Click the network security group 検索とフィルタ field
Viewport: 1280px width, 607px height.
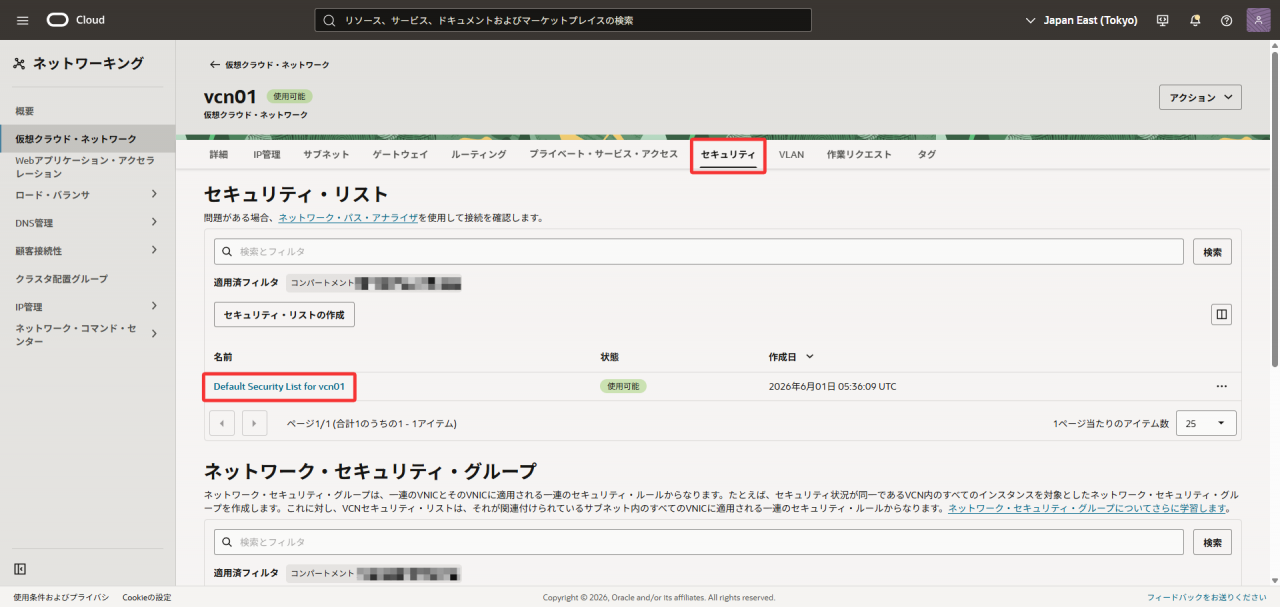pos(699,542)
